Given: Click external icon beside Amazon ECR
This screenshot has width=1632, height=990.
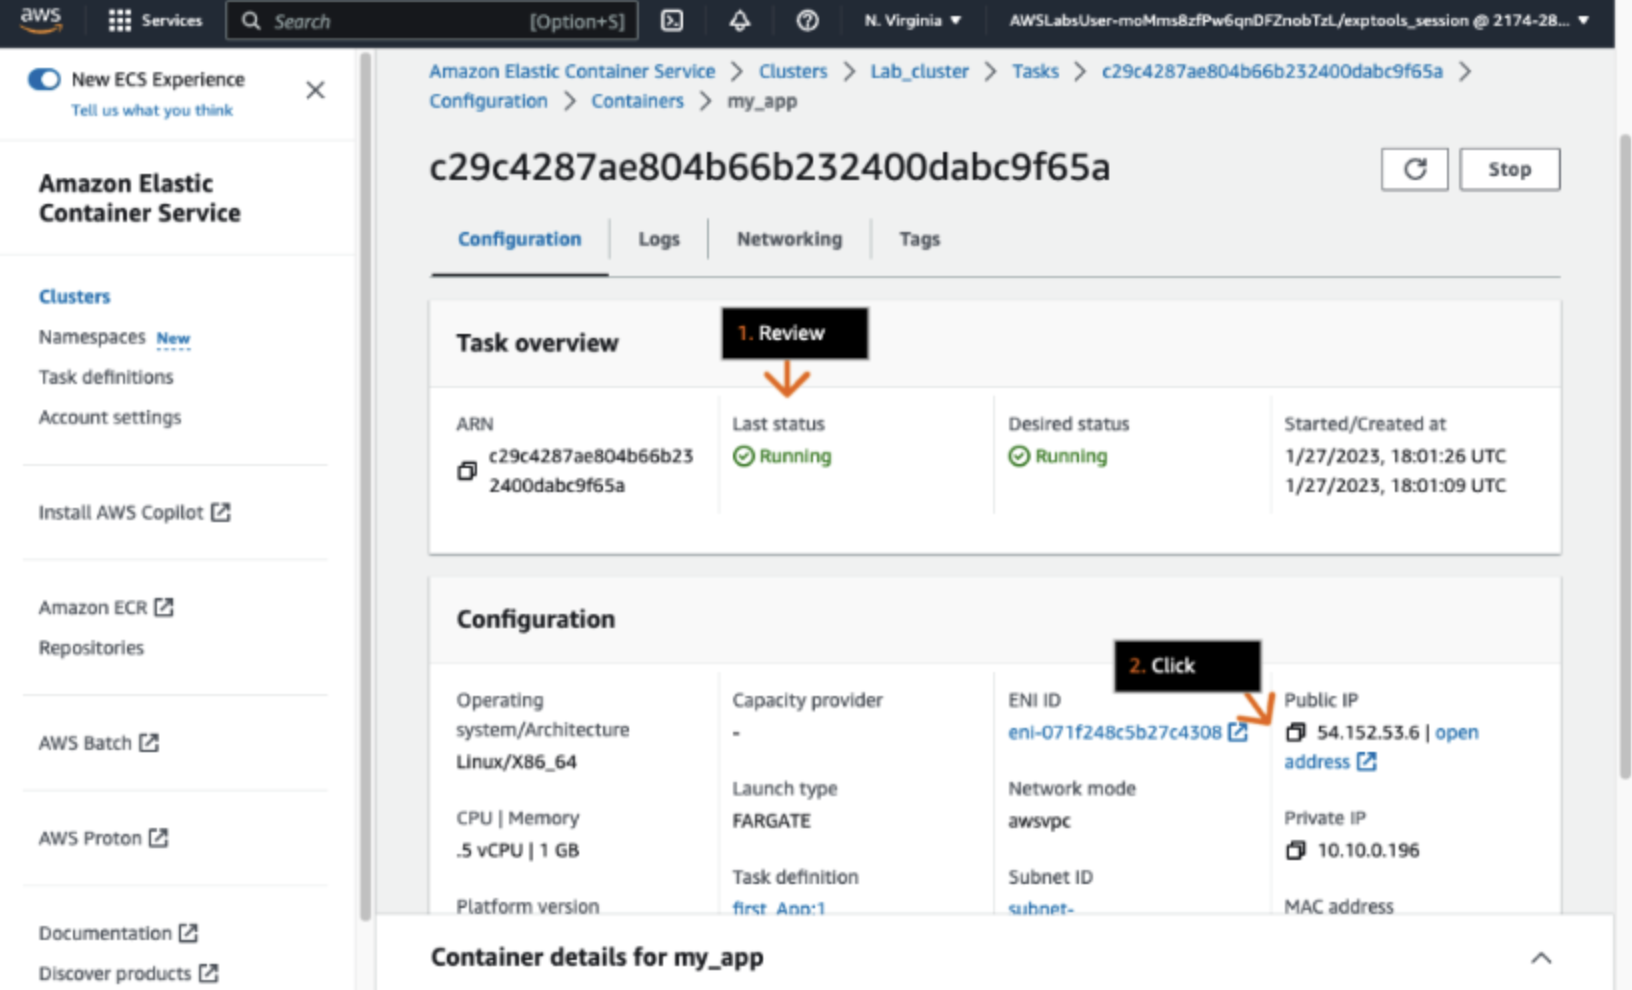Looking at the screenshot, I should [x=164, y=607].
